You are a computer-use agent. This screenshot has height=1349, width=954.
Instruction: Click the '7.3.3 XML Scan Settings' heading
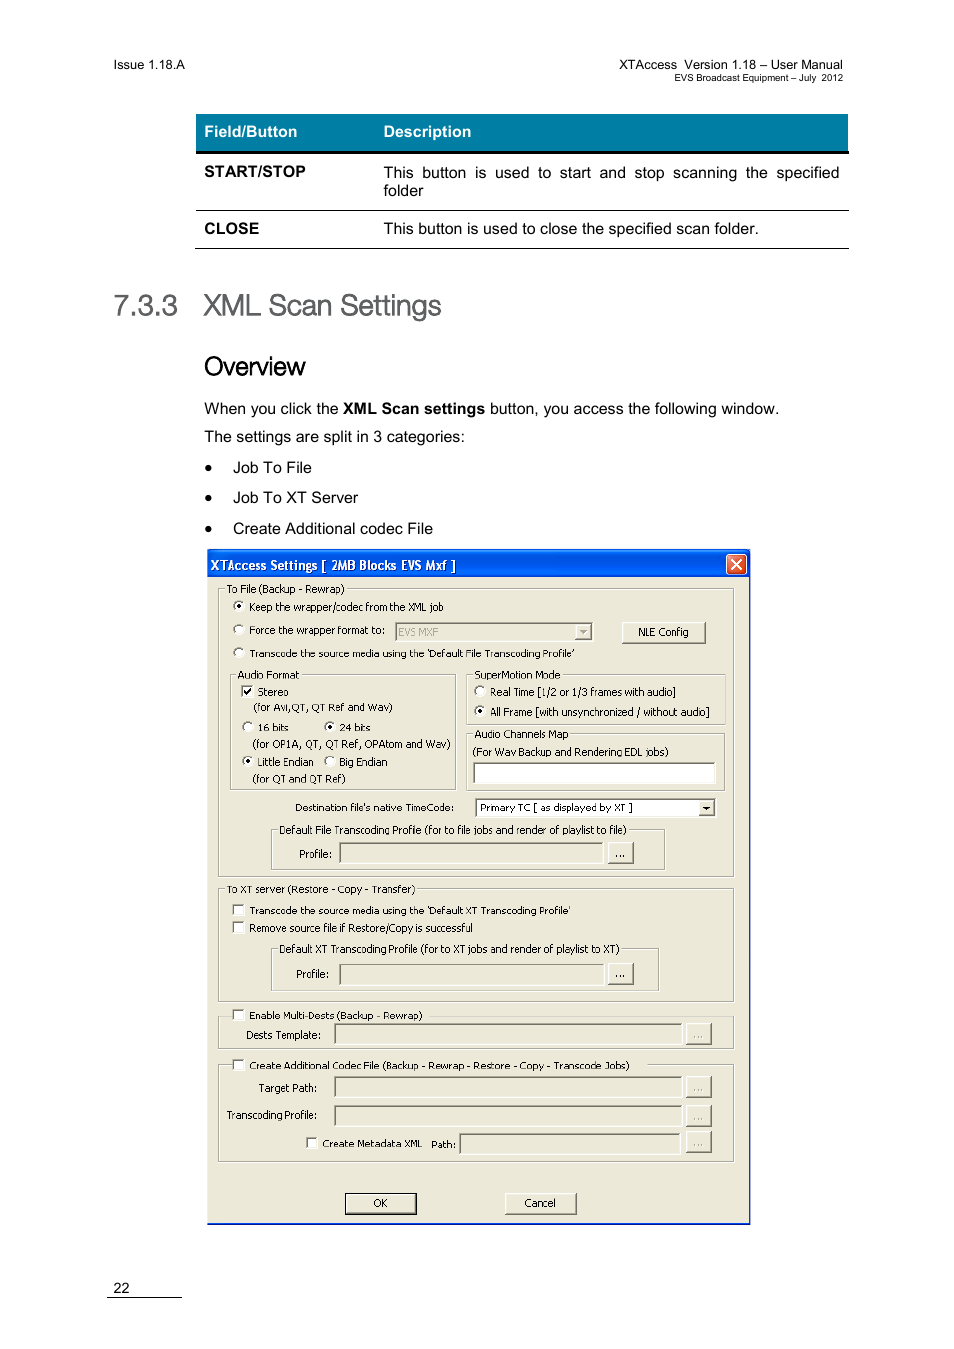point(277,306)
